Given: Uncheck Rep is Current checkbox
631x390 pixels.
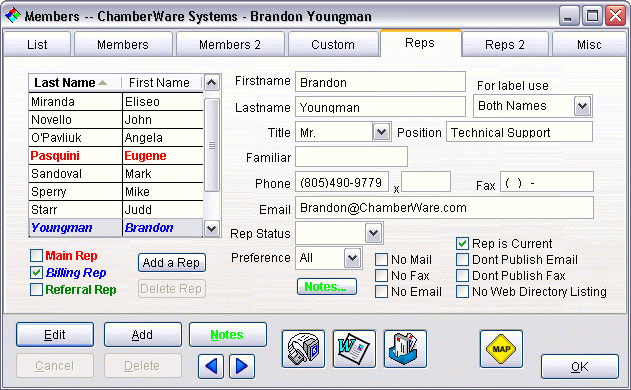Looking at the screenshot, I should (x=462, y=243).
